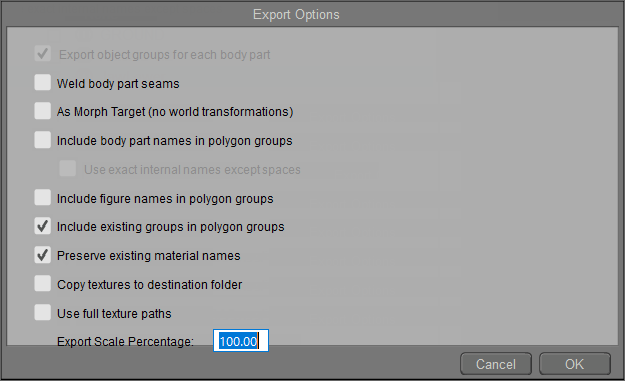Enable 'Include body part names in polygon groups'
The image size is (625, 381).
point(42,140)
